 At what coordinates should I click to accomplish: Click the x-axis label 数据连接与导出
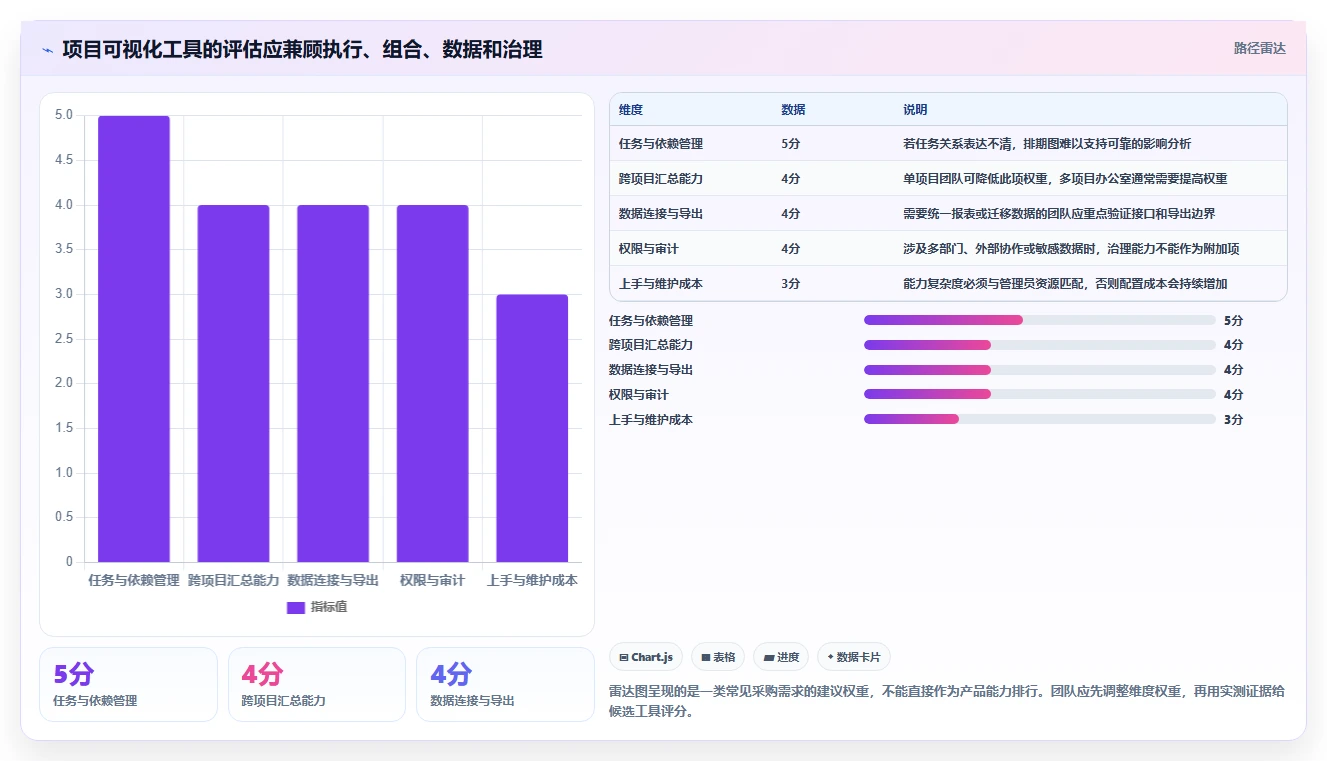pos(333,580)
